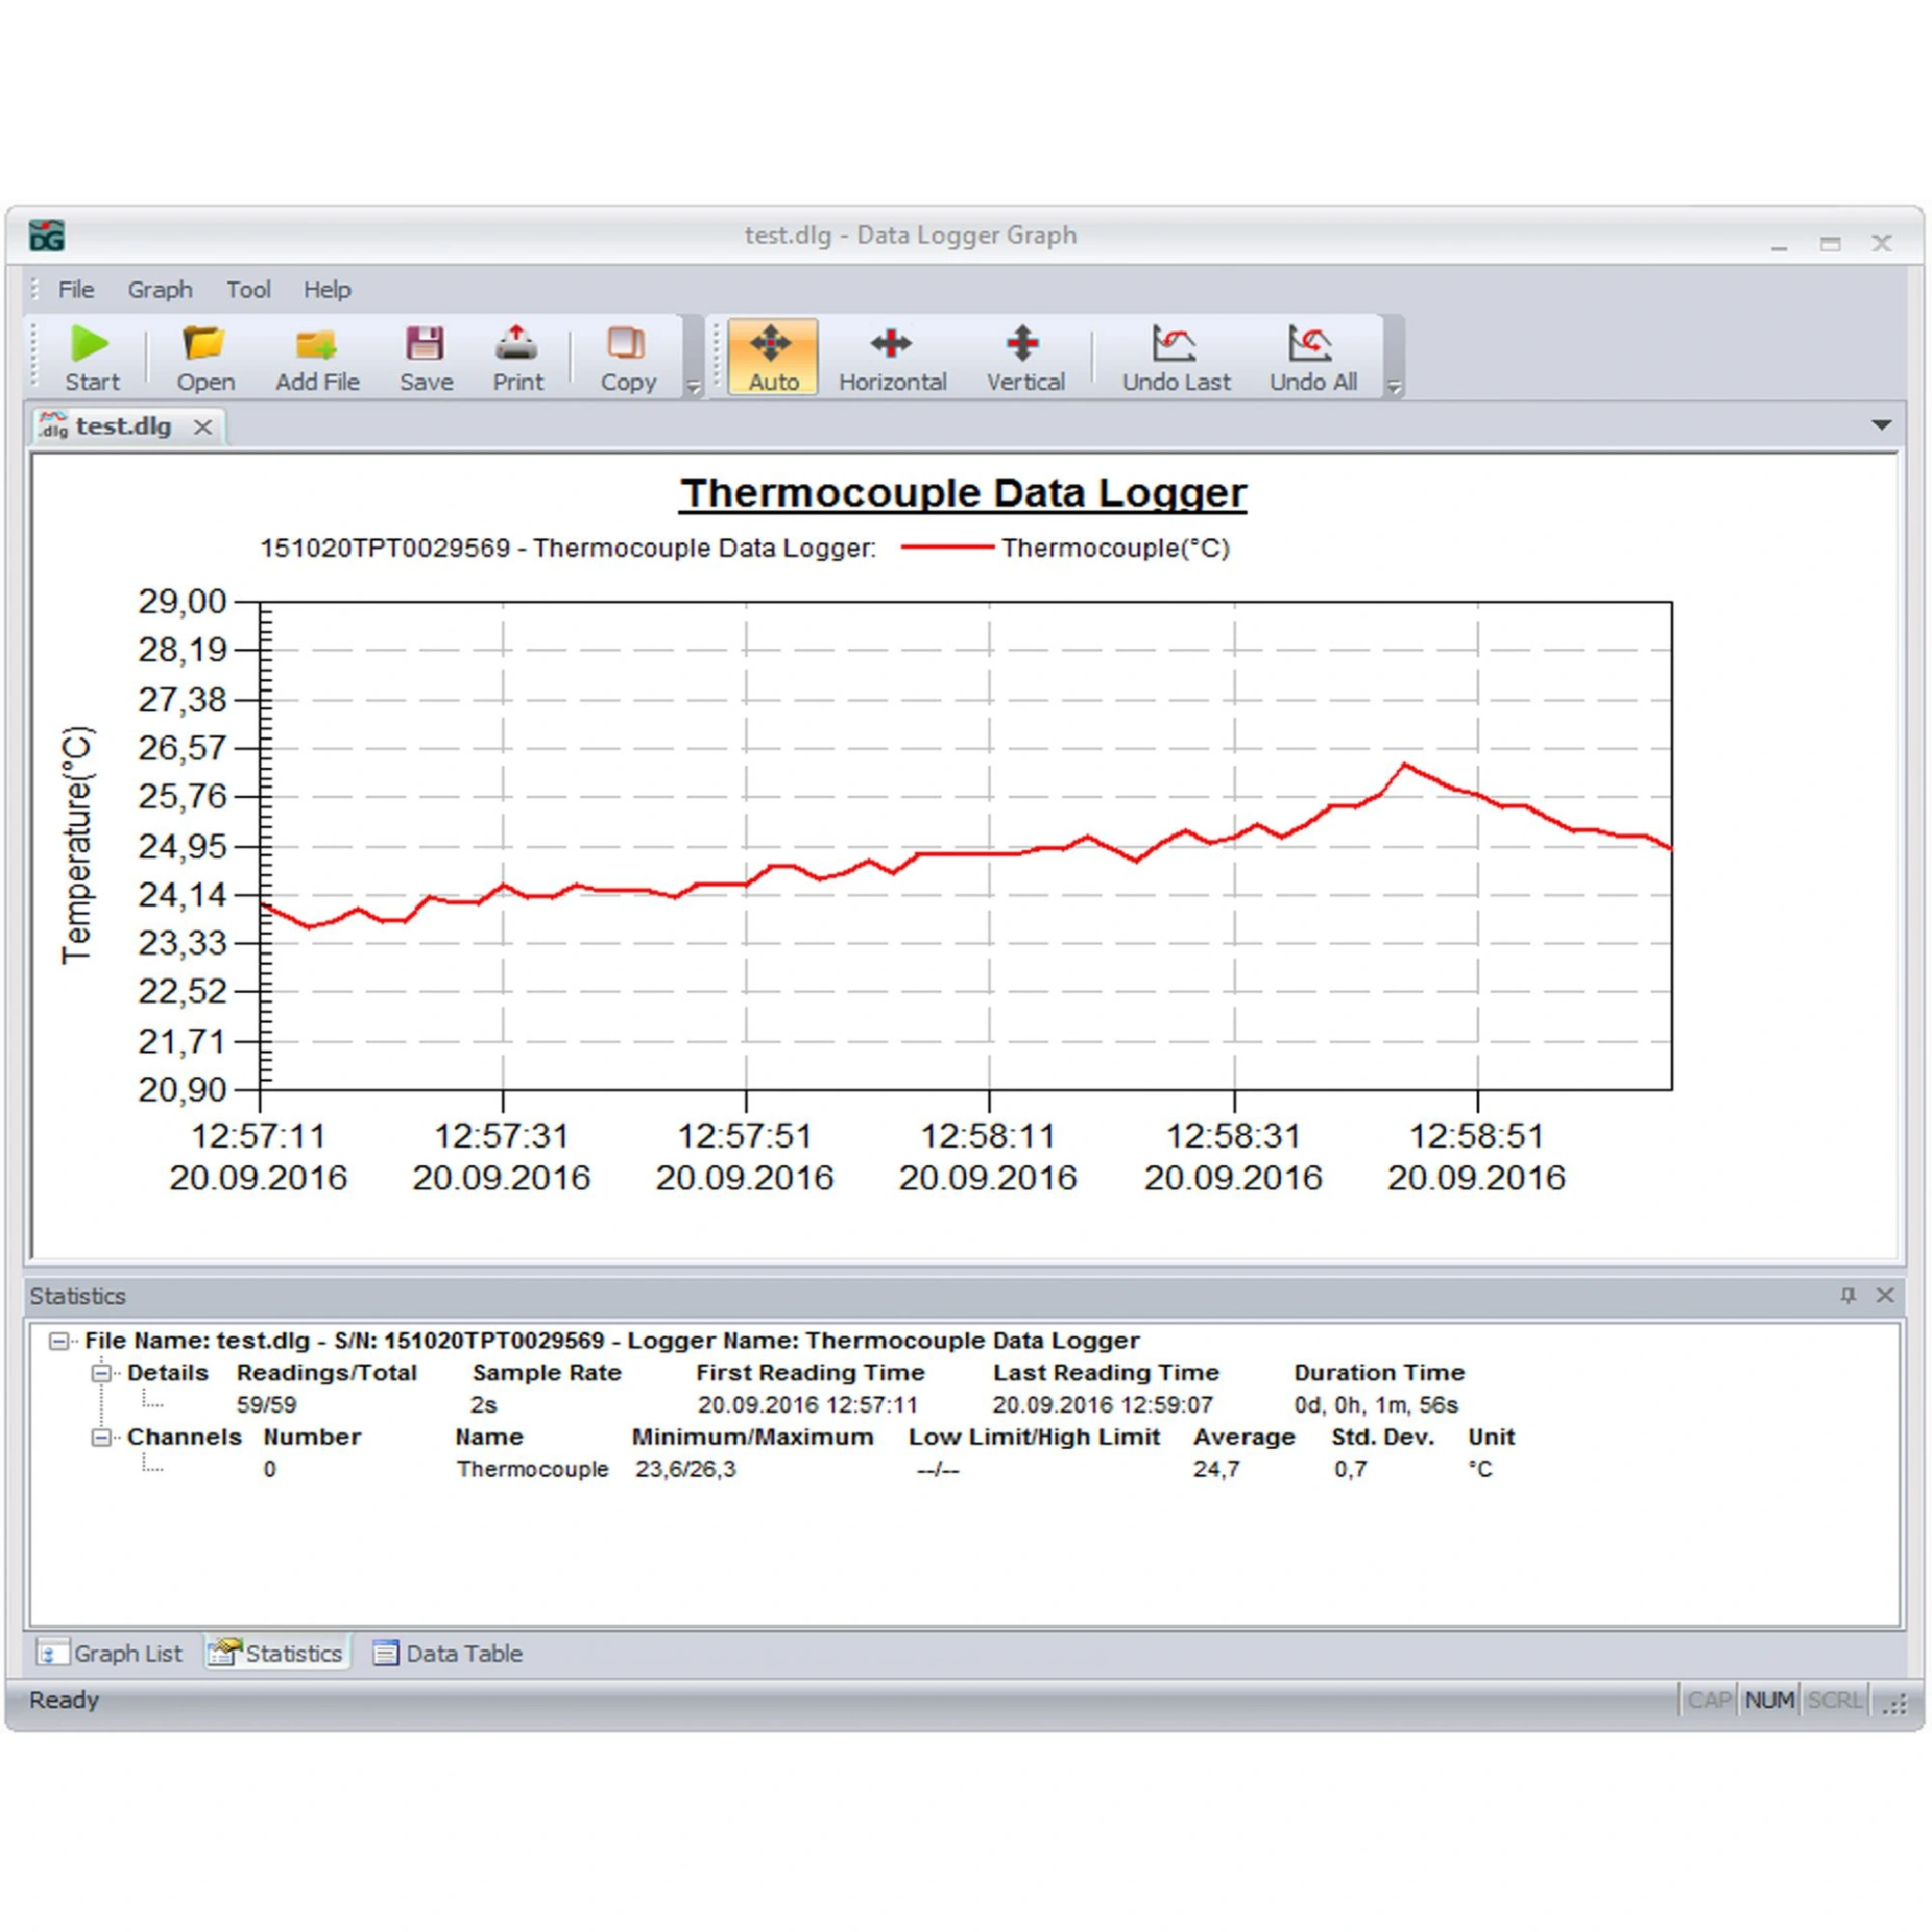1932x1932 pixels.
Task: Click the first reading time 12:57:11 value
Action: coord(807,1405)
